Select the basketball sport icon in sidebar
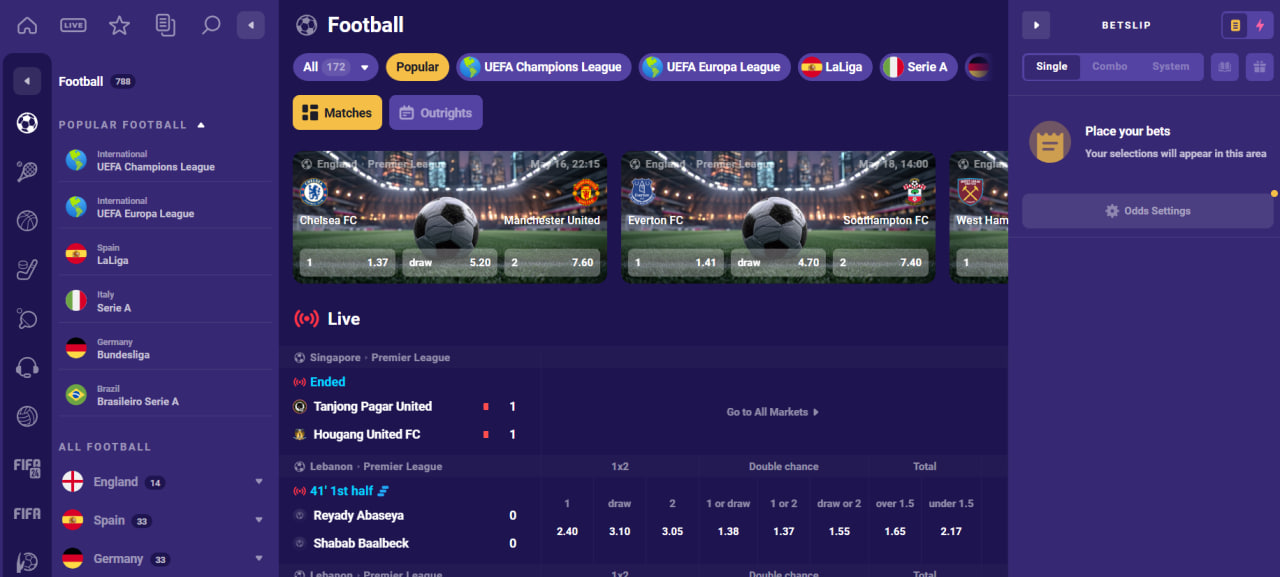The image size is (1280, 577). [27, 221]
